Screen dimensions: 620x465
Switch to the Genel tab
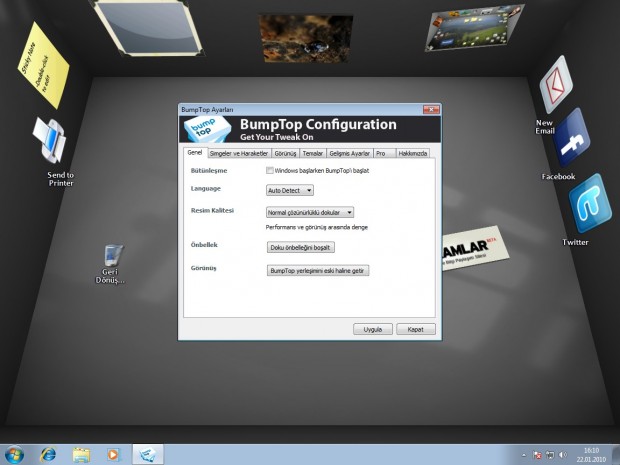tap(195, 153)
